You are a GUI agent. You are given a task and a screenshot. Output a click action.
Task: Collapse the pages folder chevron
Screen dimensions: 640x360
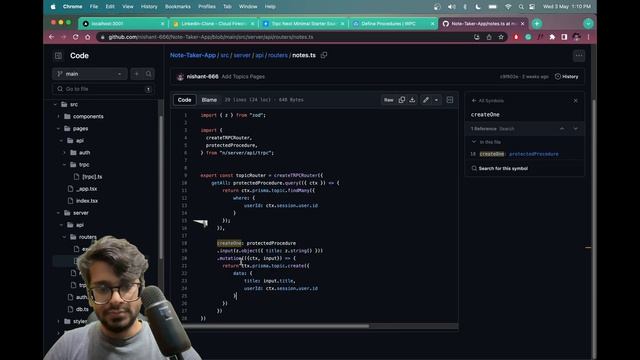58,129
